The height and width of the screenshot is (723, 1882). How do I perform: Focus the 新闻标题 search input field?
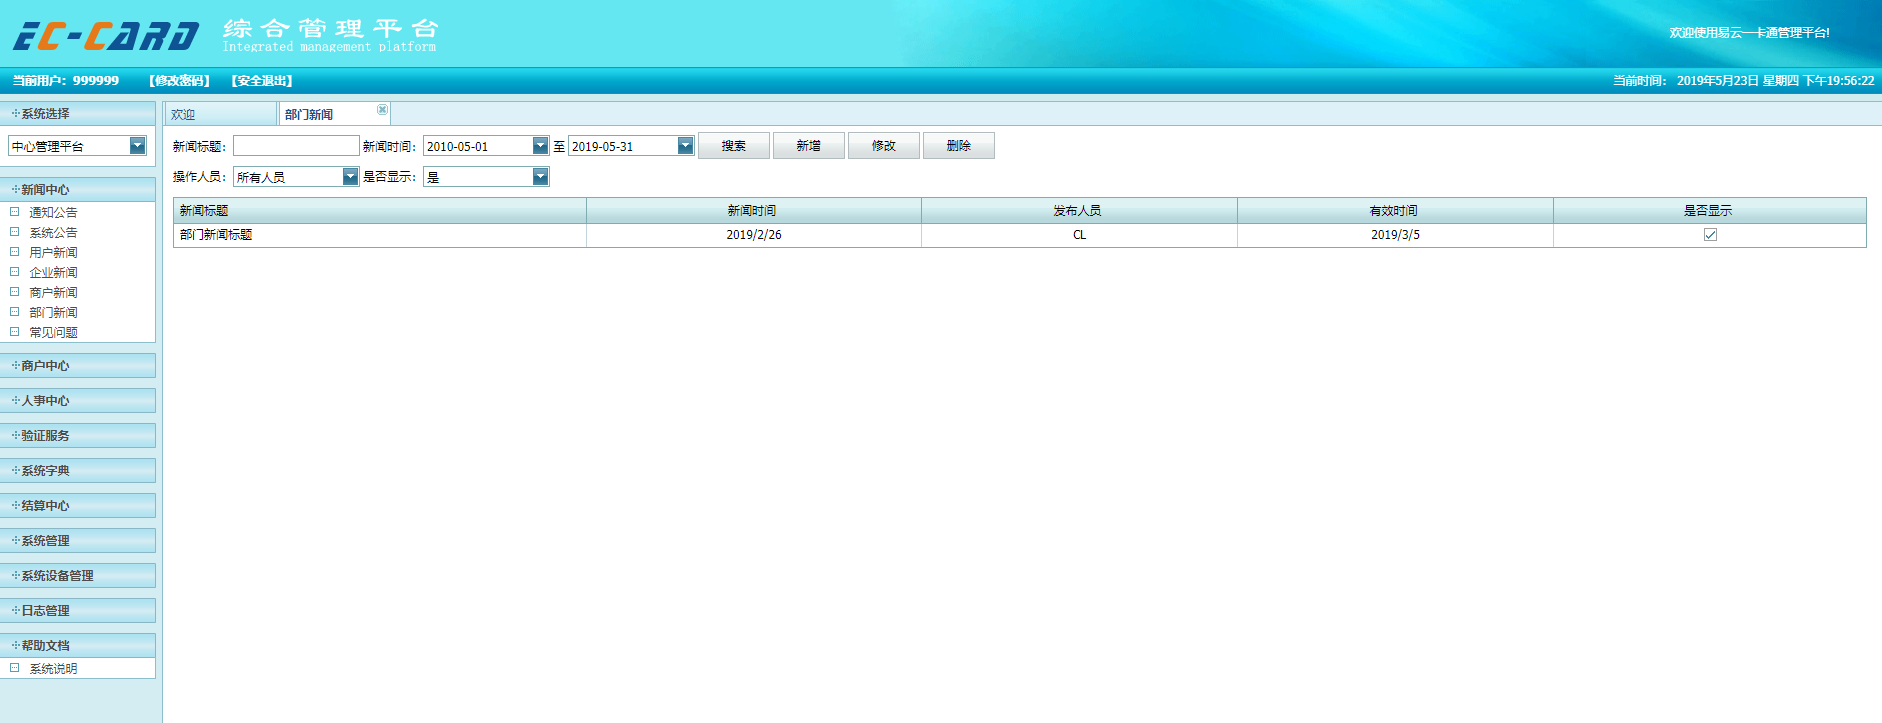[296, 146]
